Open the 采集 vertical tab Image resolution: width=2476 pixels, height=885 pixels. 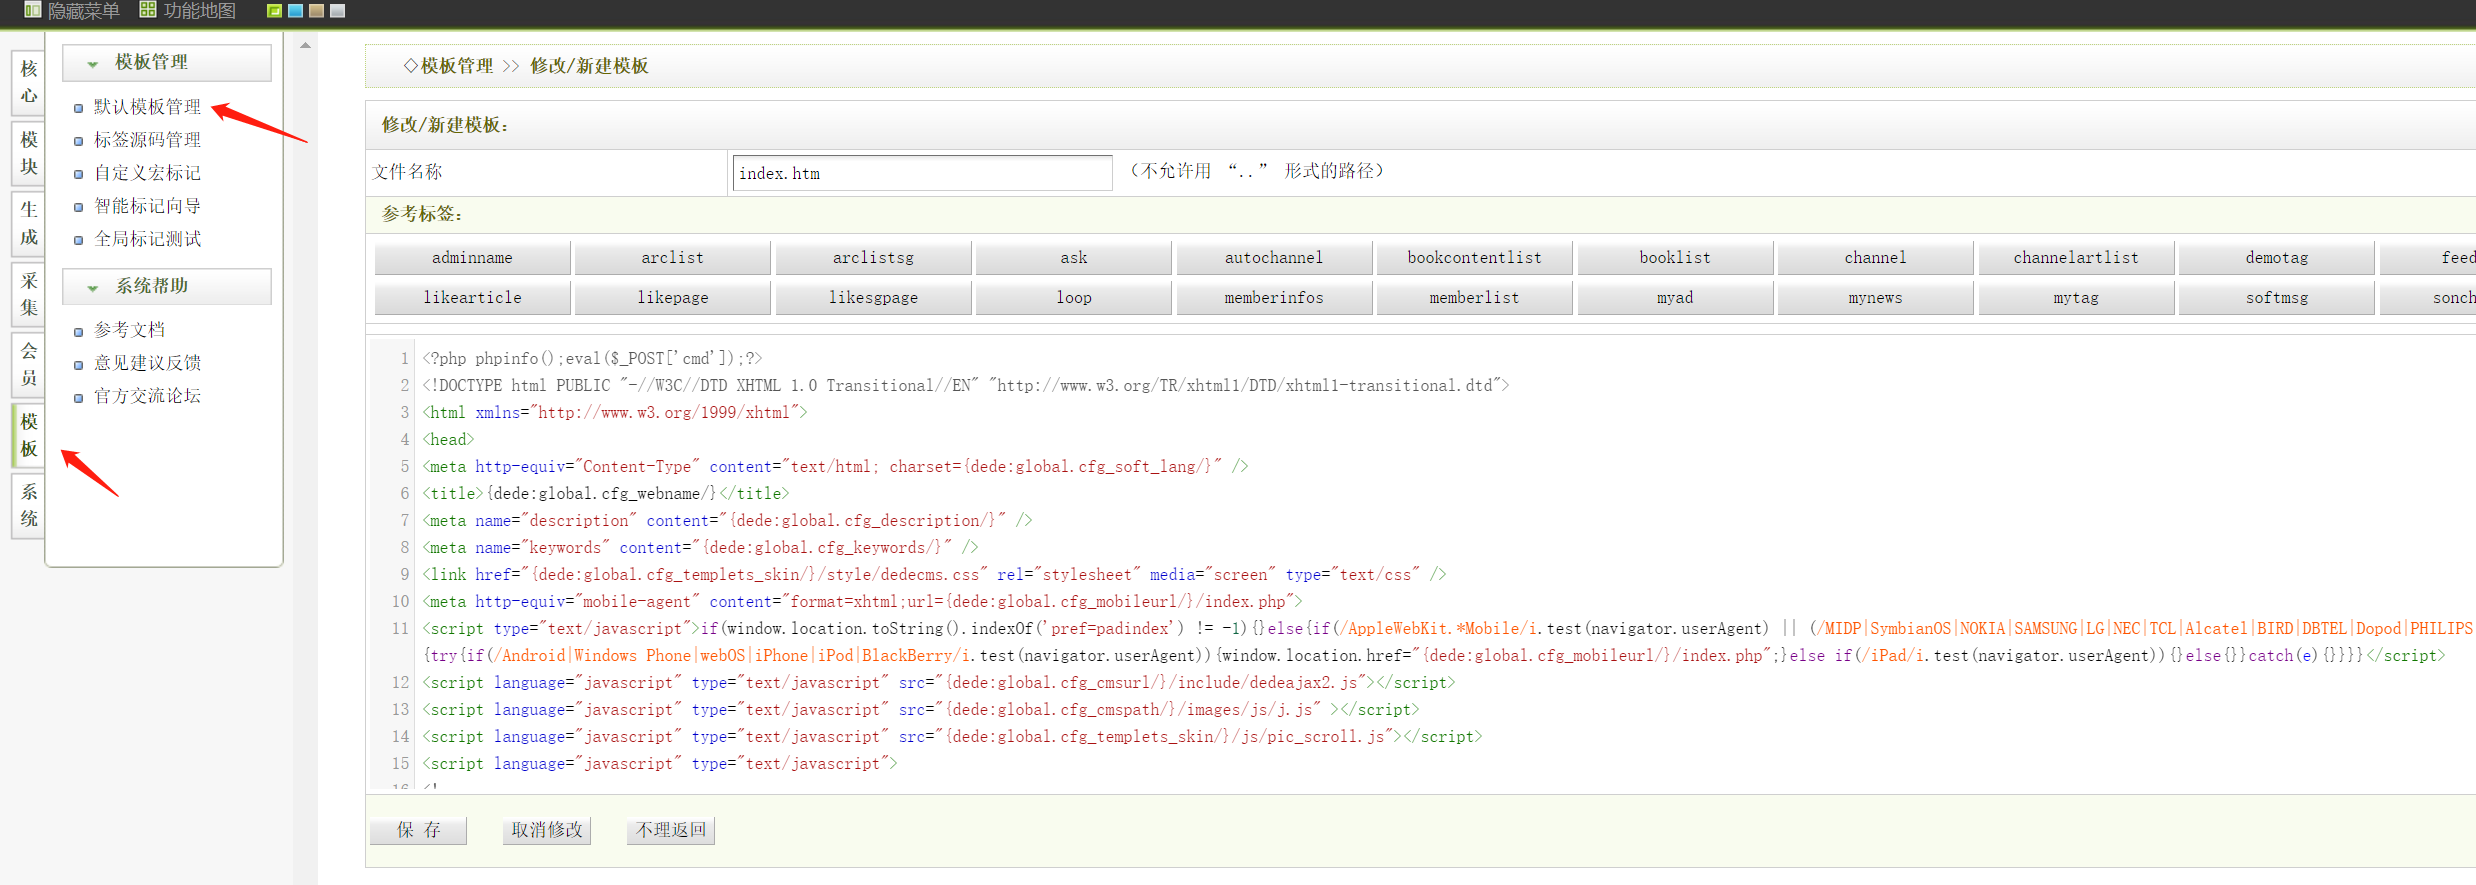[x=29, y=294]
